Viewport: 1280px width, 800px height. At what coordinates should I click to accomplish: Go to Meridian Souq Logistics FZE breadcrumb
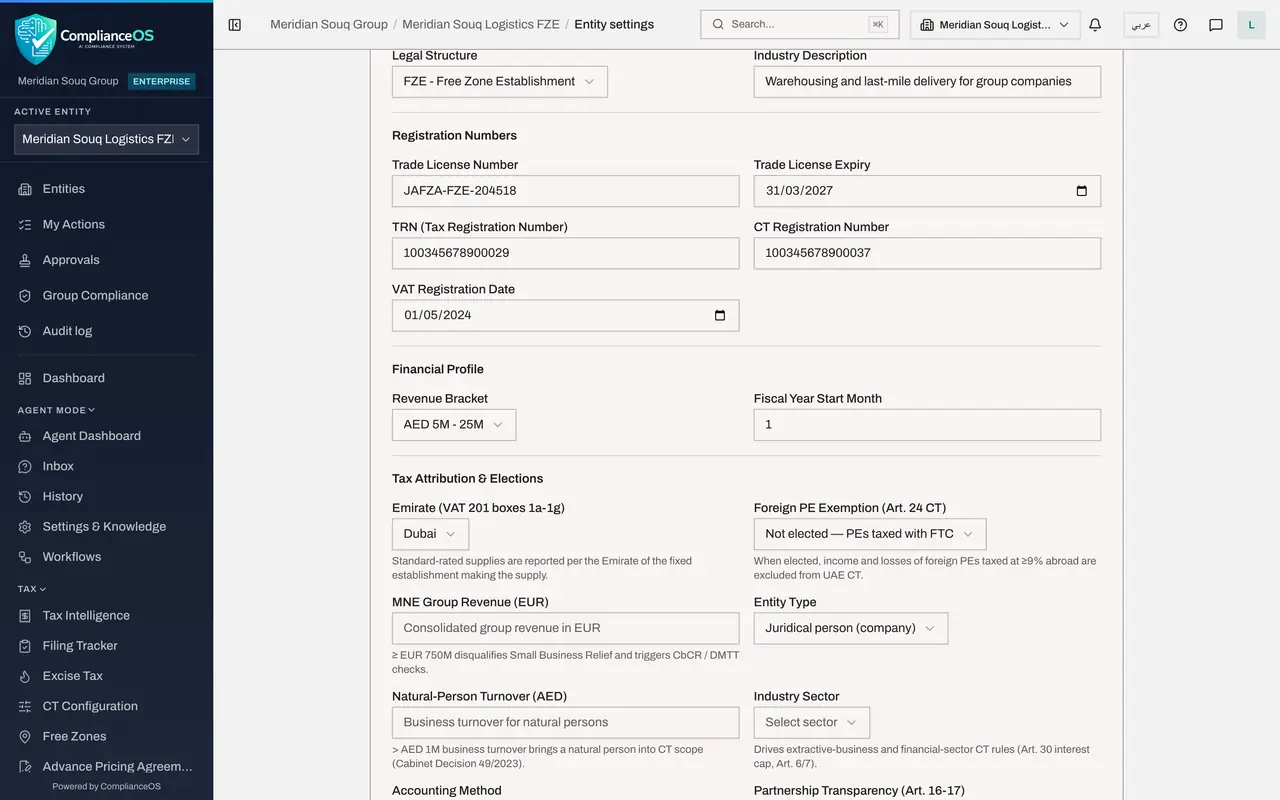[x=481, y=24]
